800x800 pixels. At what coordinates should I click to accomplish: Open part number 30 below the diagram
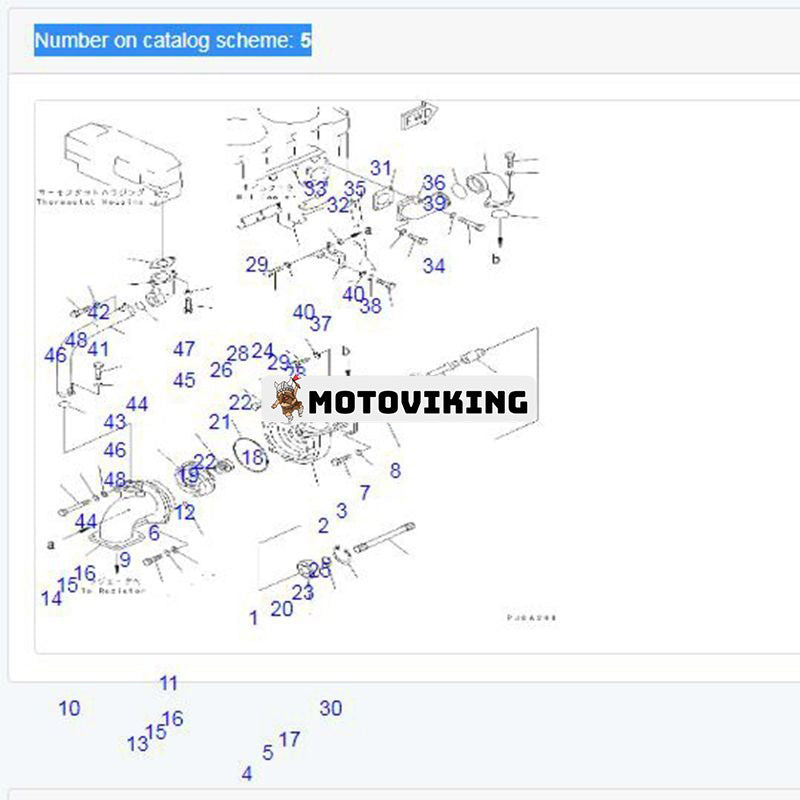coord(331,708)
